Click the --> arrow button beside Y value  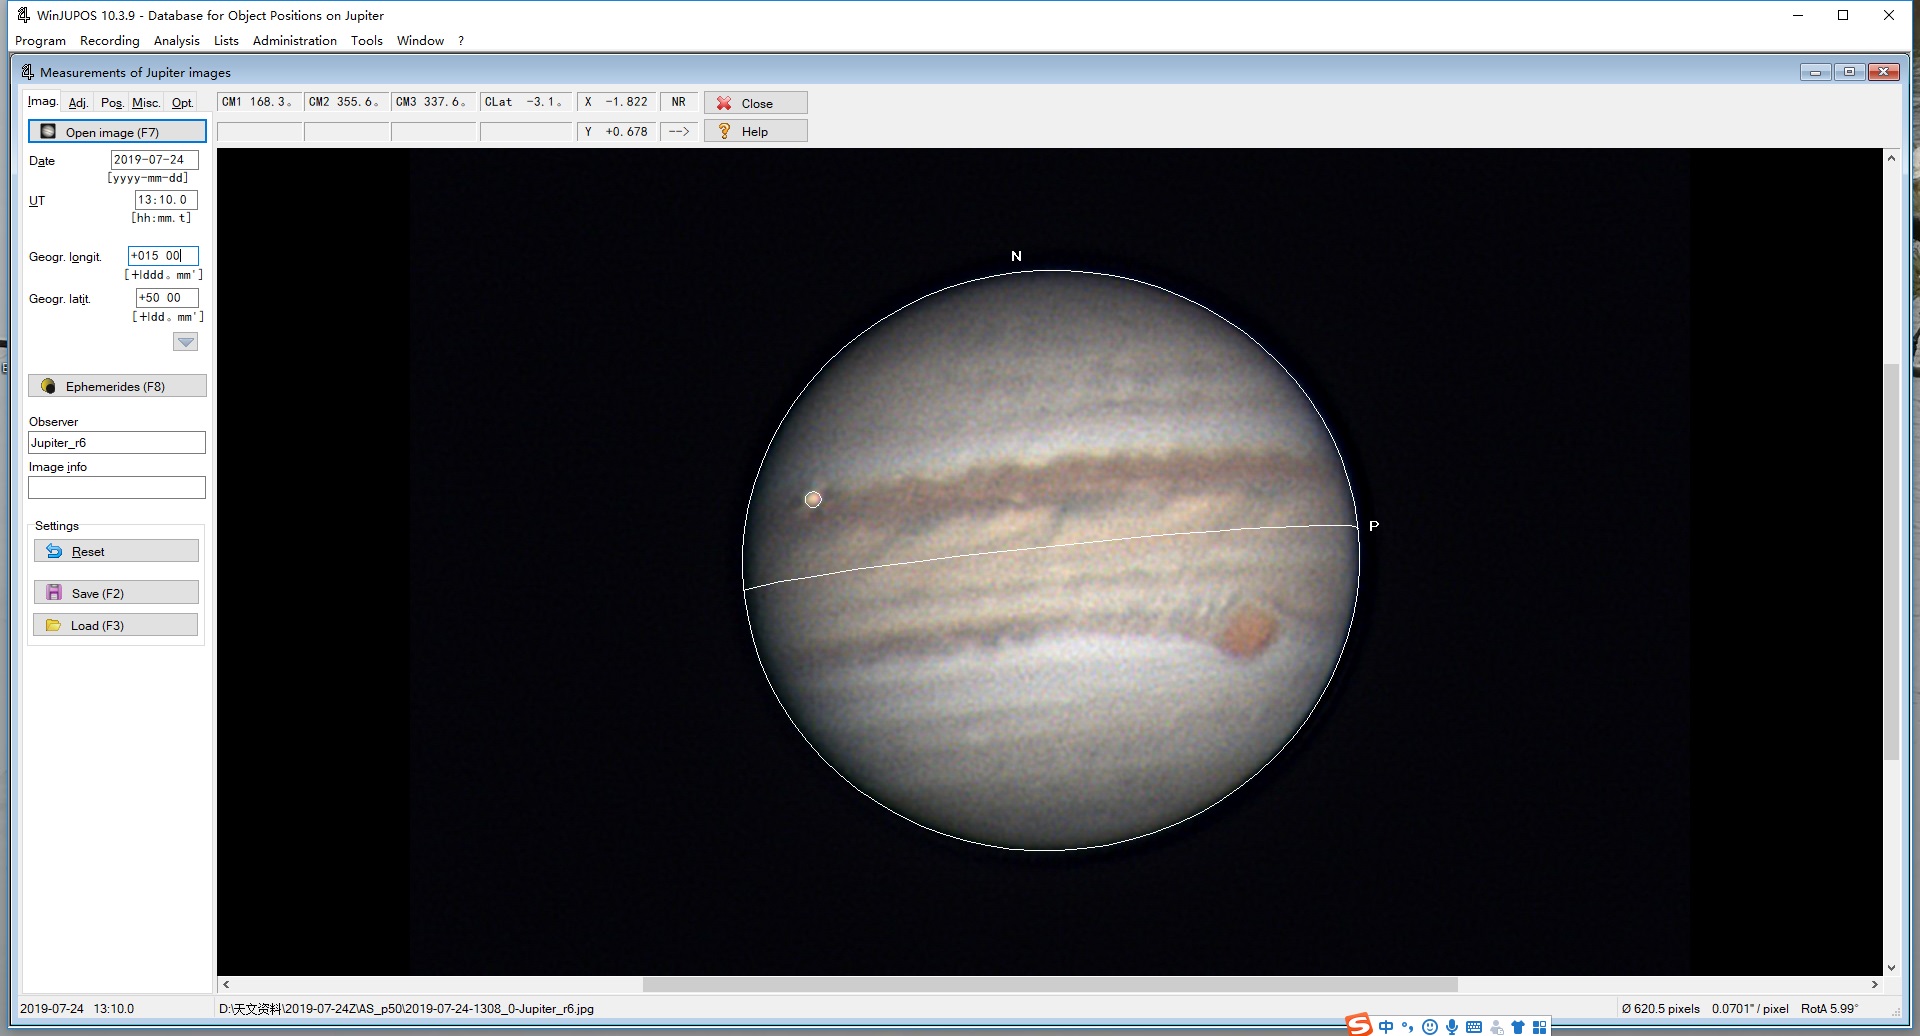click(x=679, y=131)
